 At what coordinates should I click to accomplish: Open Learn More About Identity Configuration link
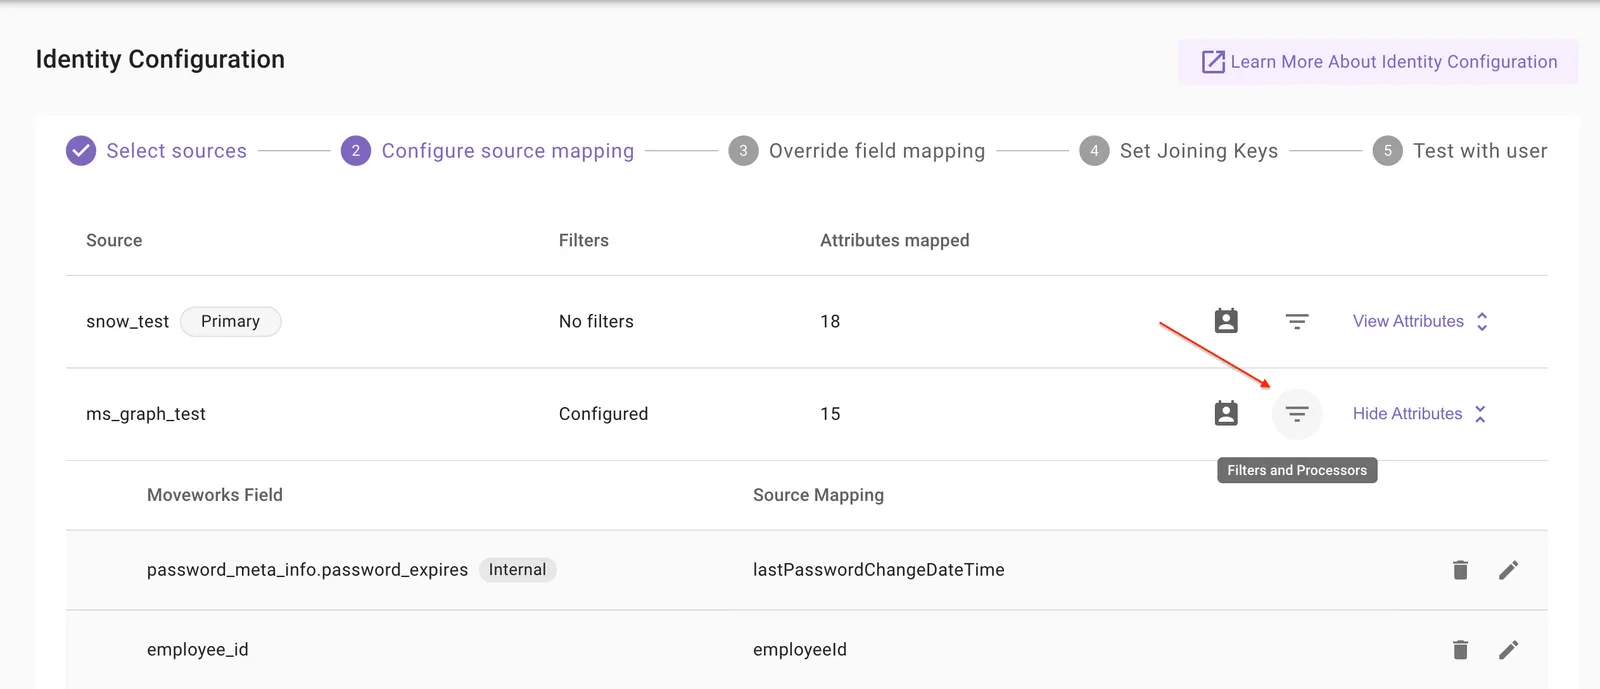[x=1378, y=62]
